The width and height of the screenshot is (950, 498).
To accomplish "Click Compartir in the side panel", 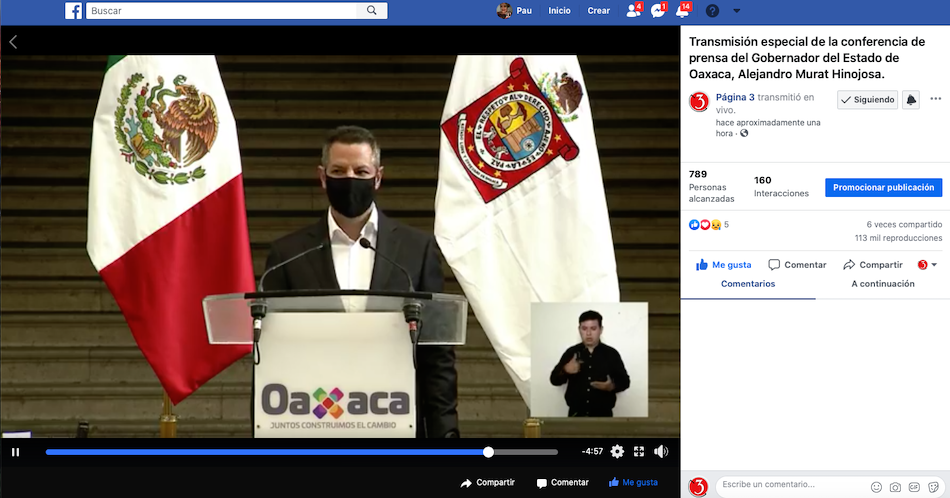I will [872, 265].
